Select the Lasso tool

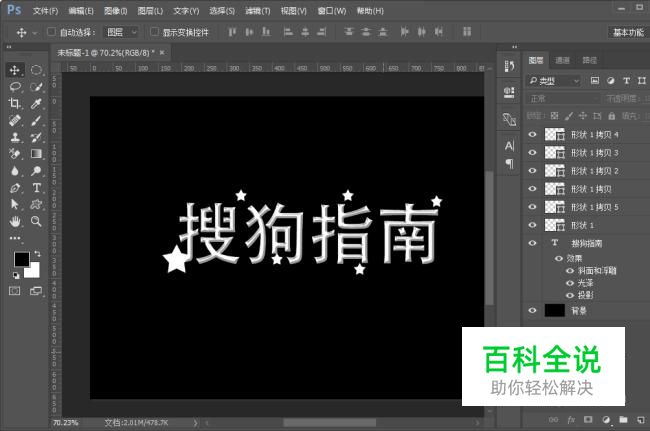point(15,86)
